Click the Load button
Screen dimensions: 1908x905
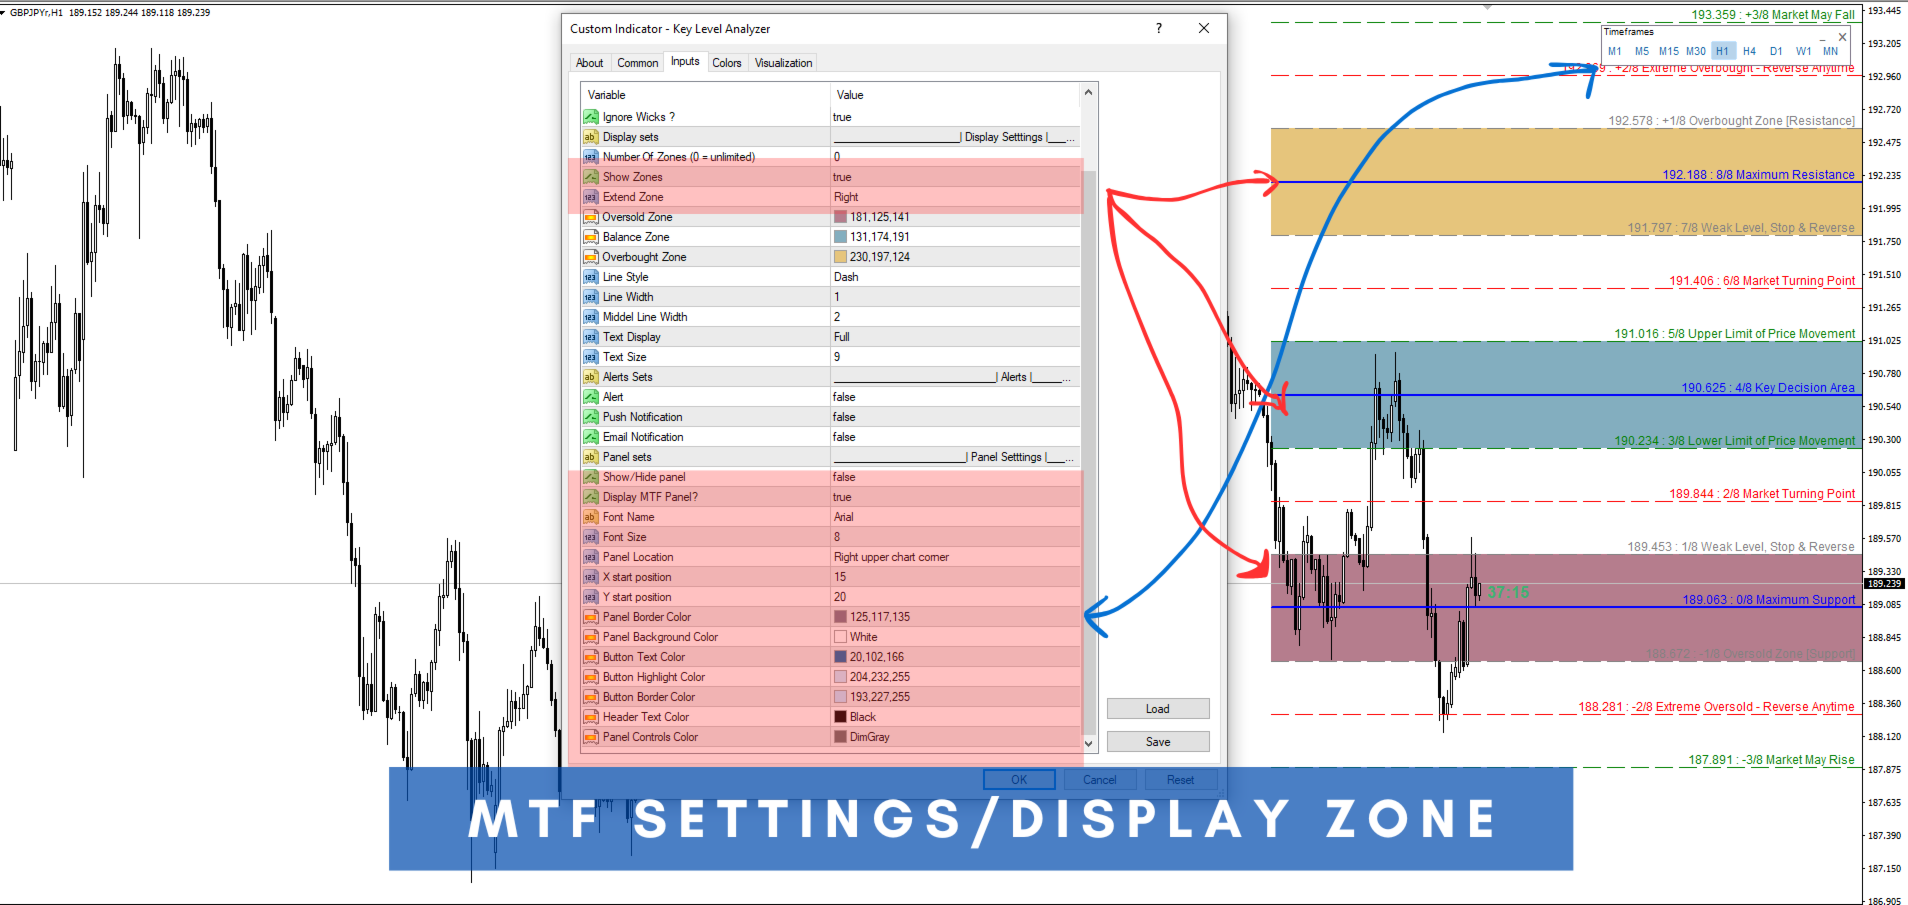(1158, 709)
